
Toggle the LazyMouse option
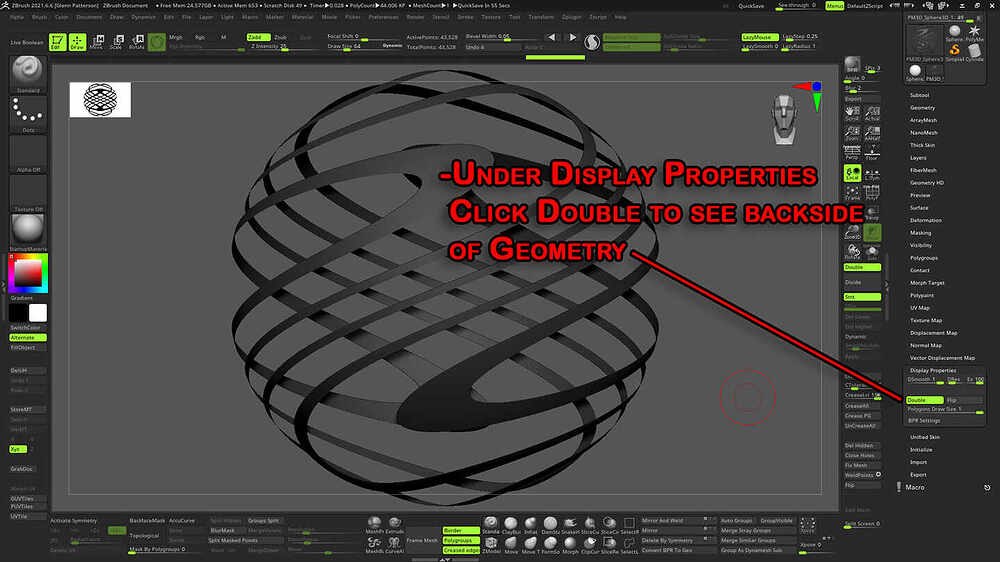(x=760, y=37)
